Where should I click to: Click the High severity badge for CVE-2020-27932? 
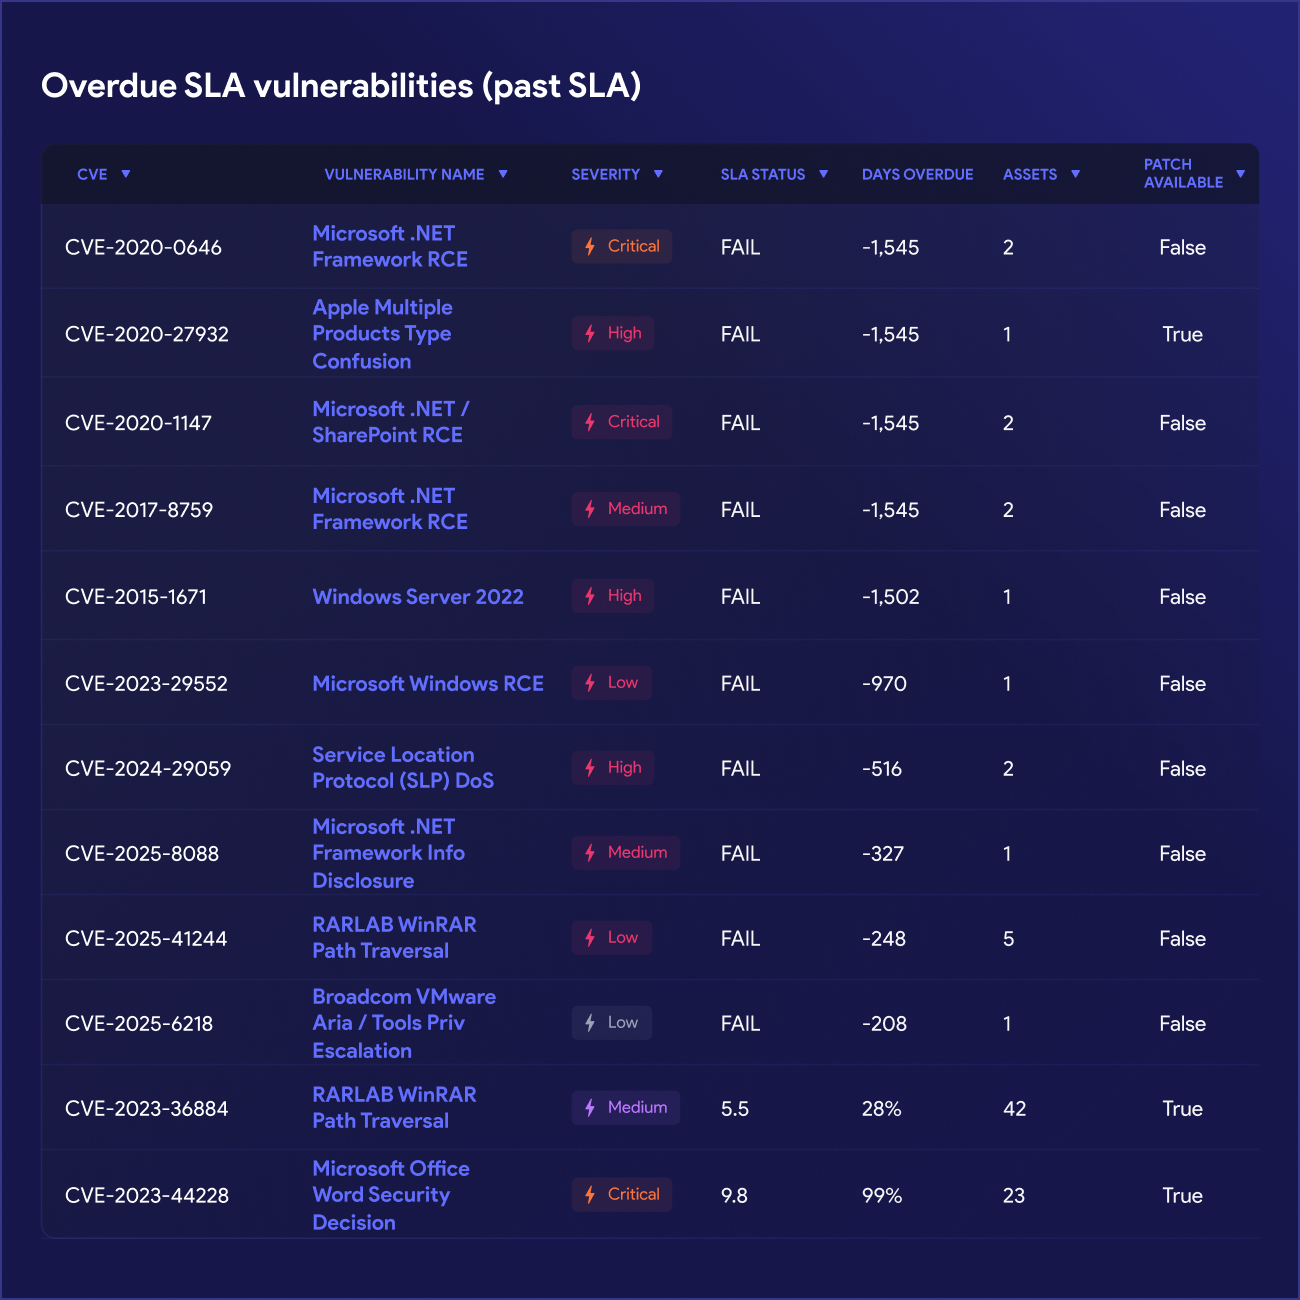click(x=613, y=333)
